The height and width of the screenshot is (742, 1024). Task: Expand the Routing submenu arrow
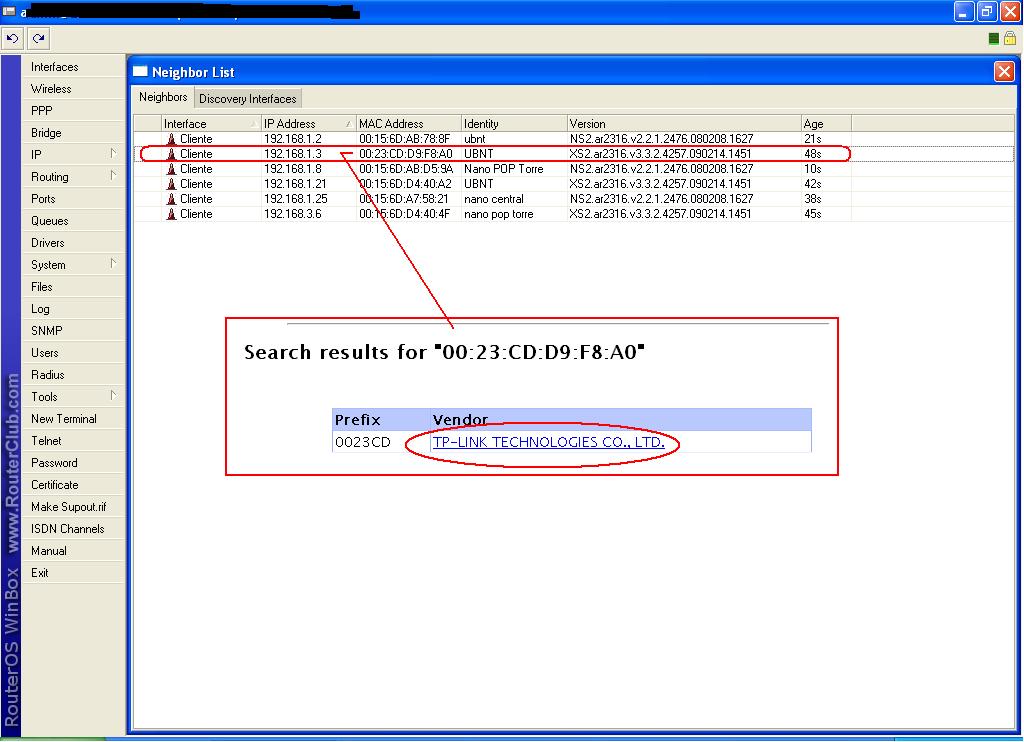coord(113,176)
